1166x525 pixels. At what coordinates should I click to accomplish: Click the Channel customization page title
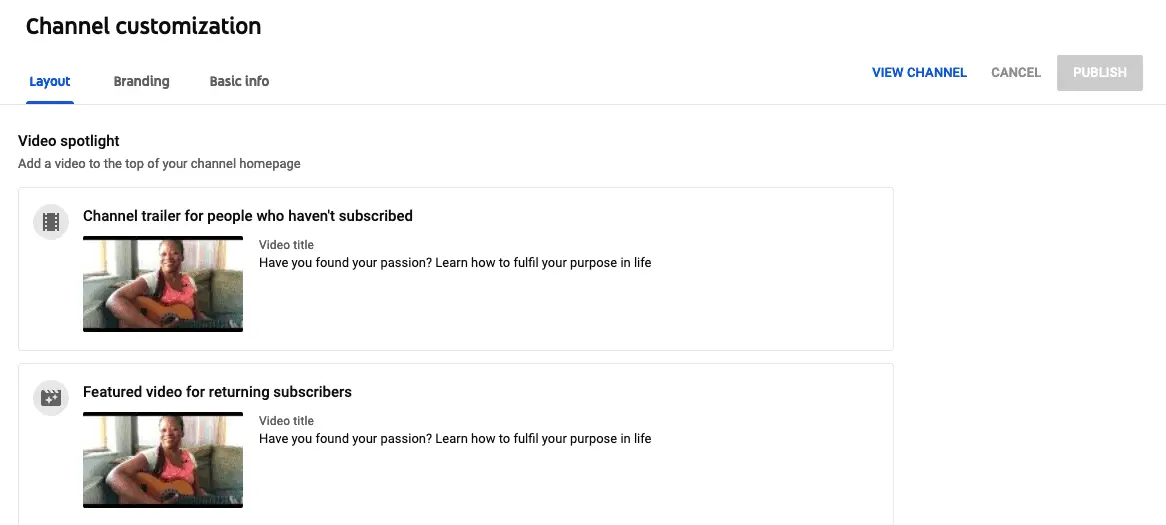coord(144,26)
